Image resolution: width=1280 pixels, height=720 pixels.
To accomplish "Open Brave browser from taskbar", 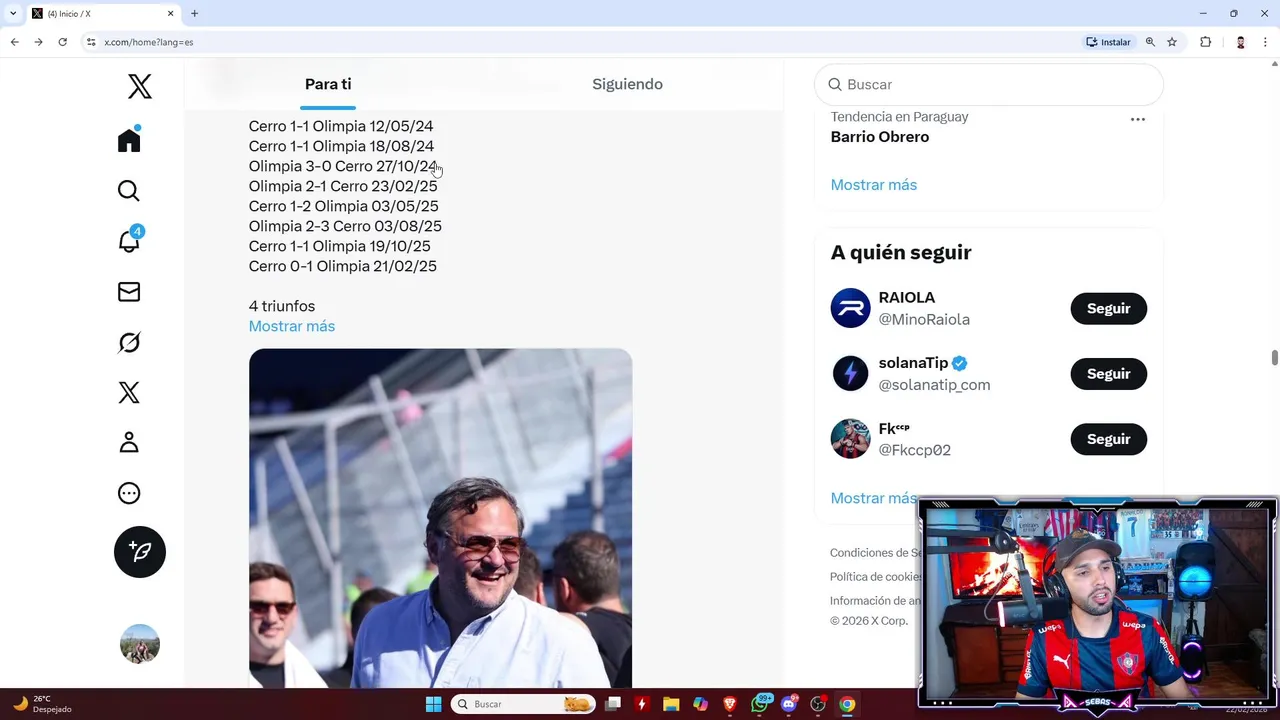I will click(730, 704).
